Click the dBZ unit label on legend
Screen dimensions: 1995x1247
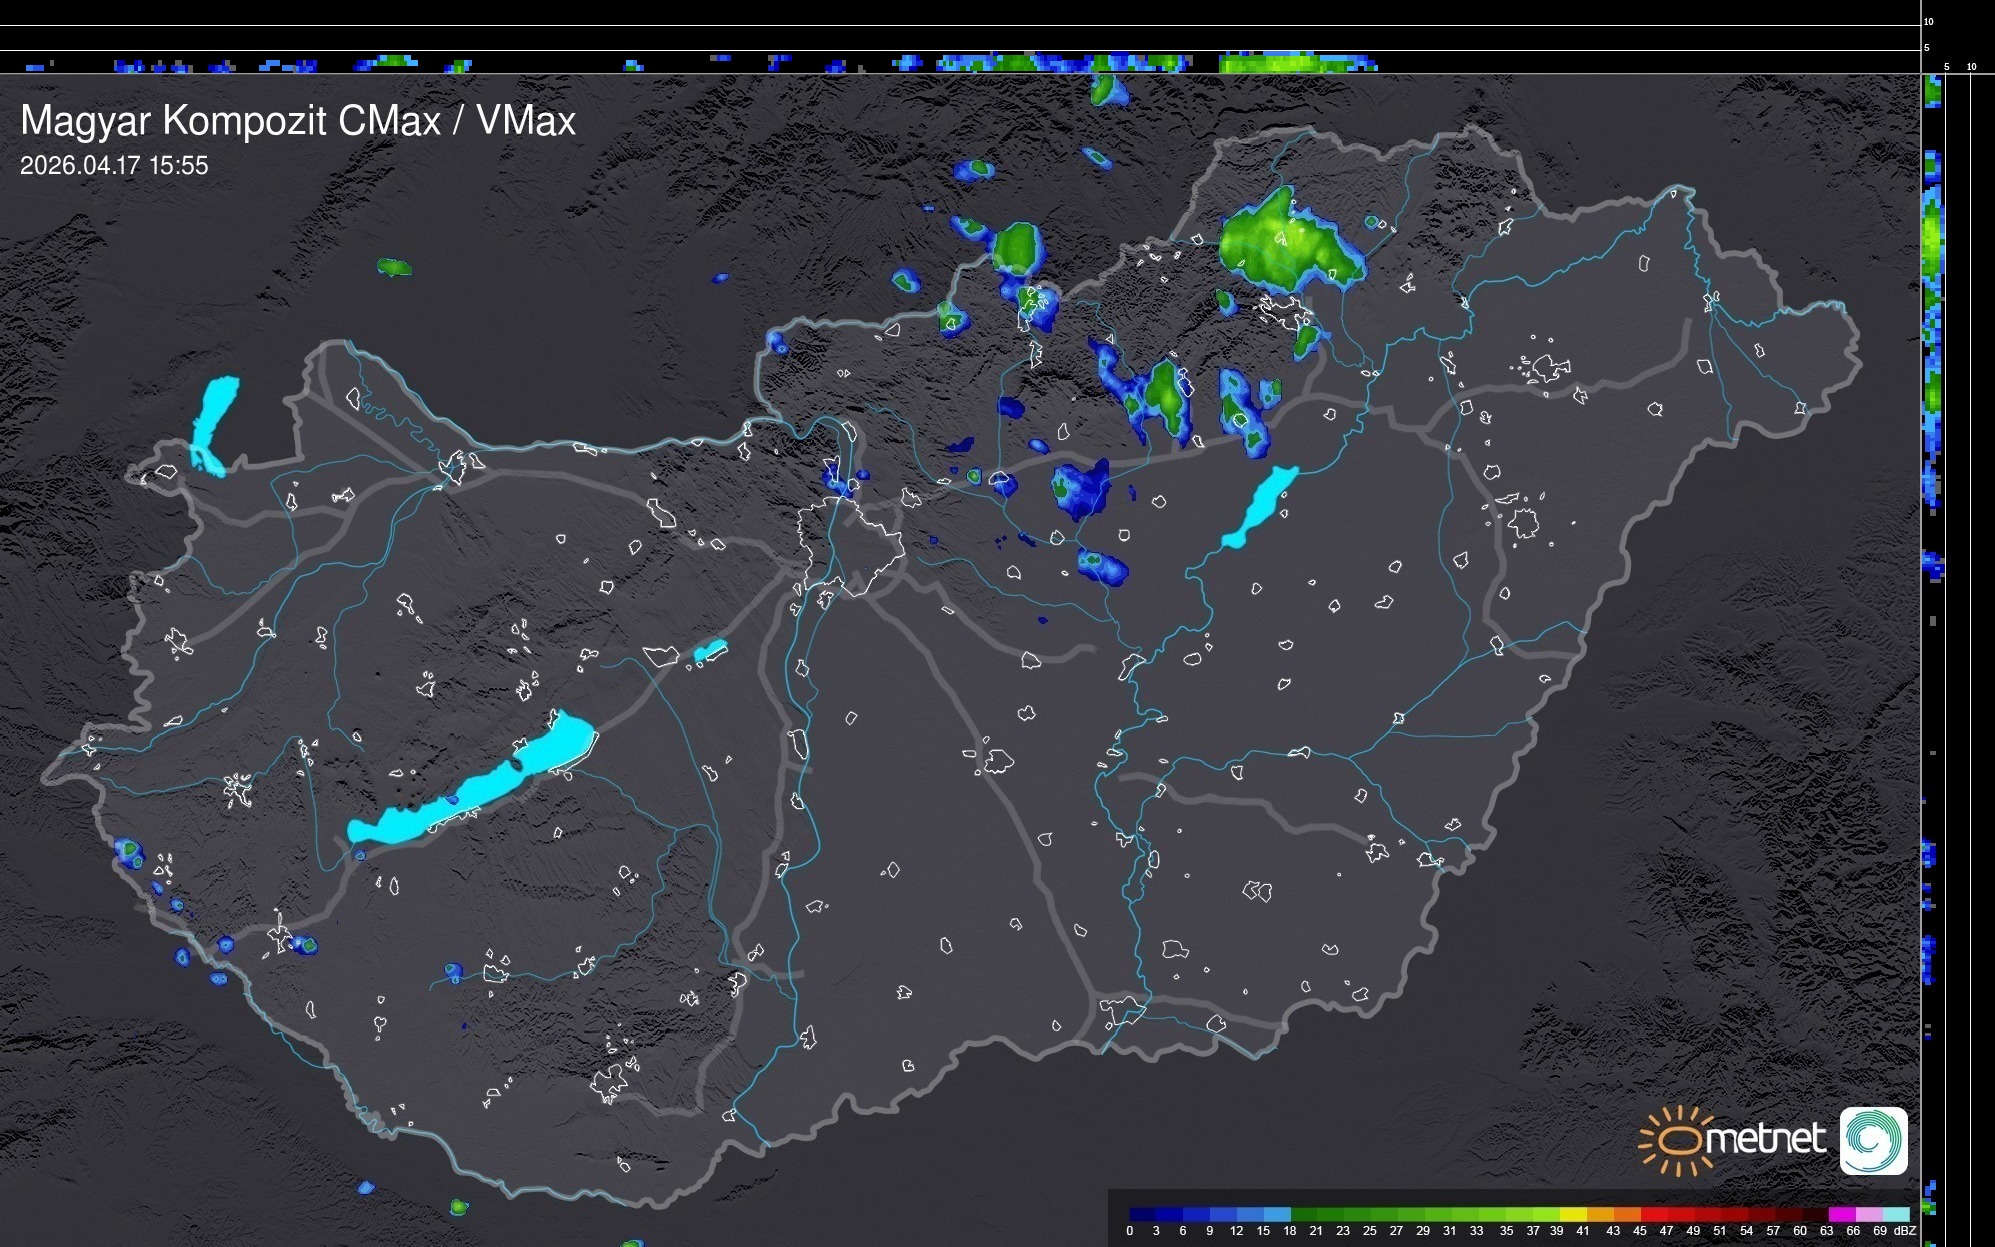pos(1904,1231)
